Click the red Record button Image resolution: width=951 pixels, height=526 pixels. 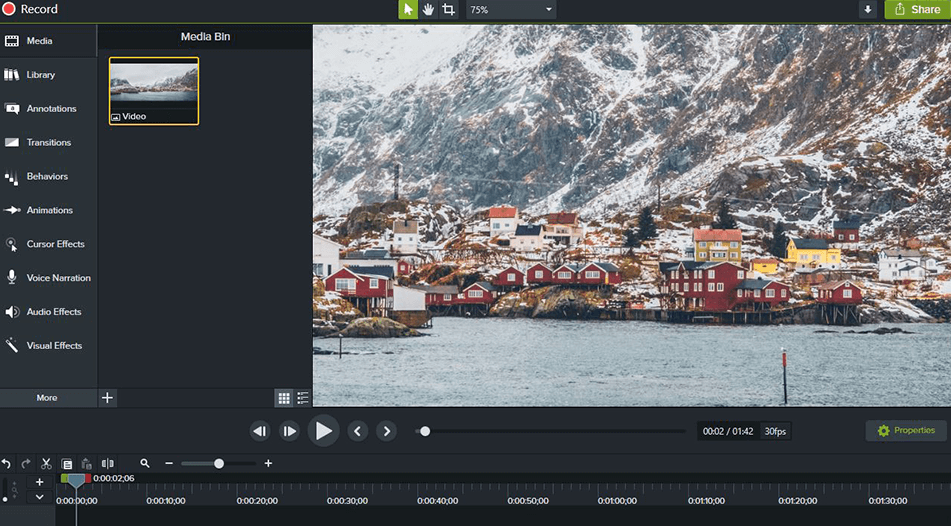point(30,9)
